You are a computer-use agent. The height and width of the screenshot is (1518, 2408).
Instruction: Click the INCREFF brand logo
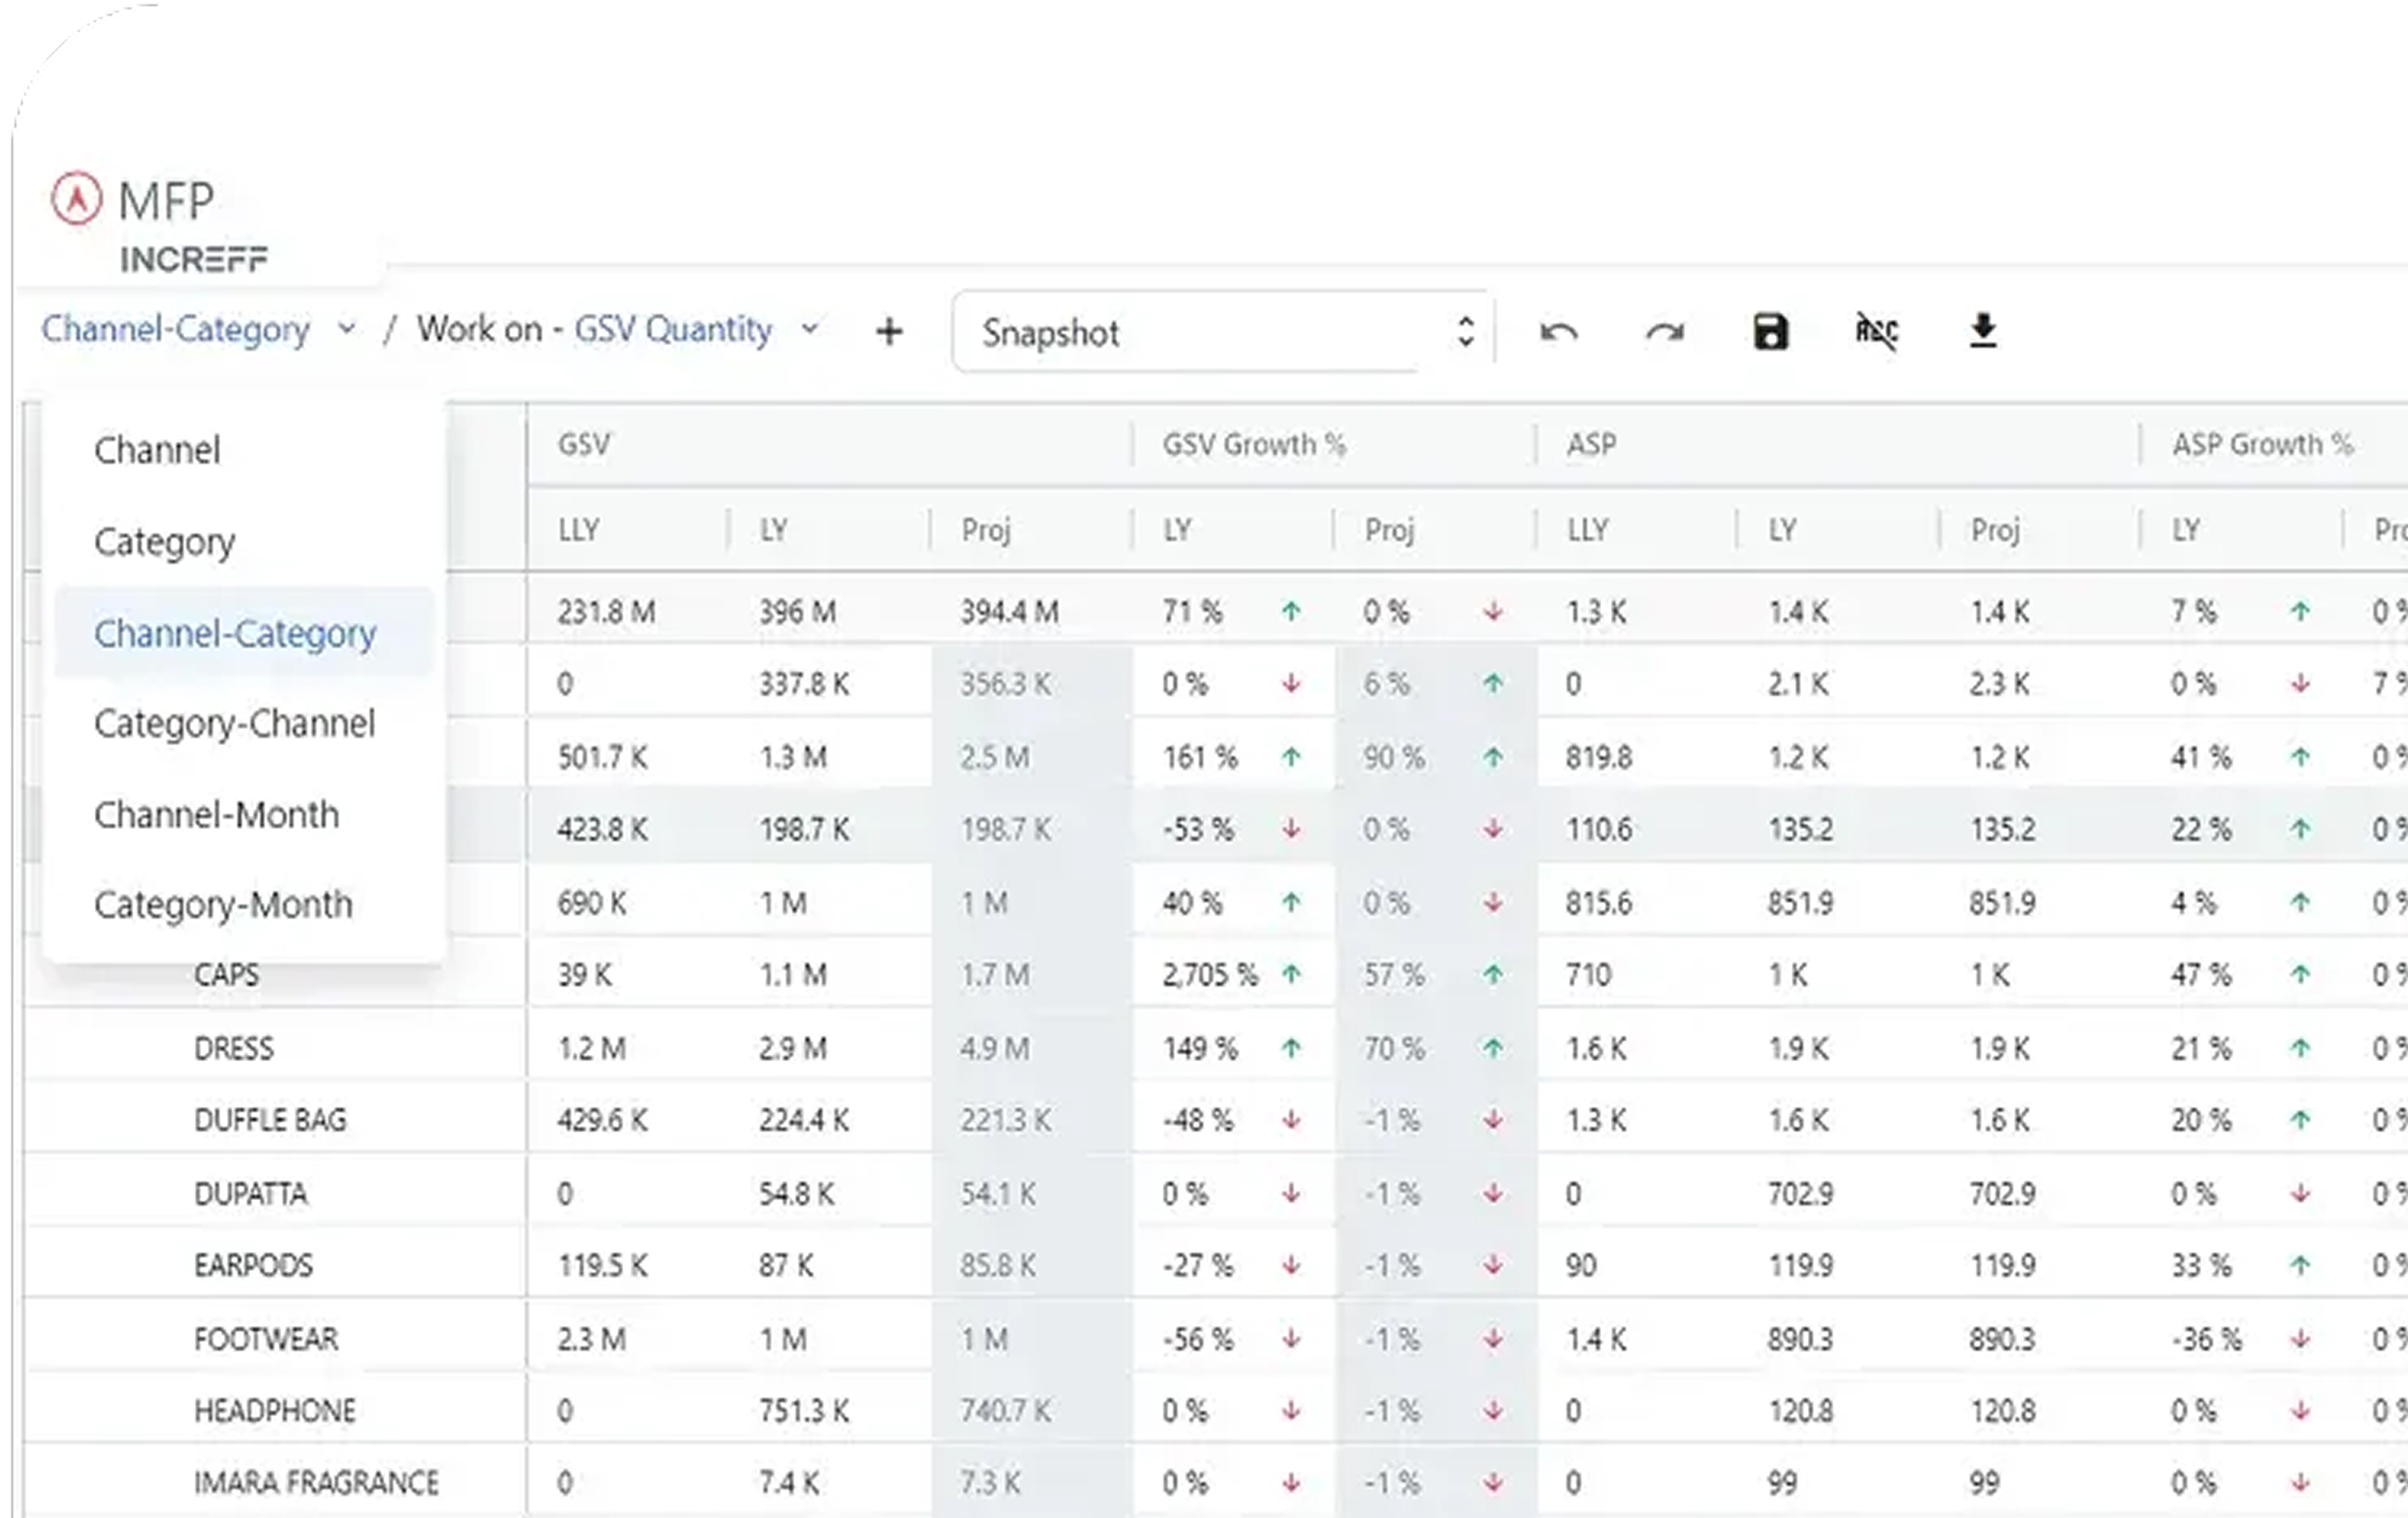pos(194,260)
